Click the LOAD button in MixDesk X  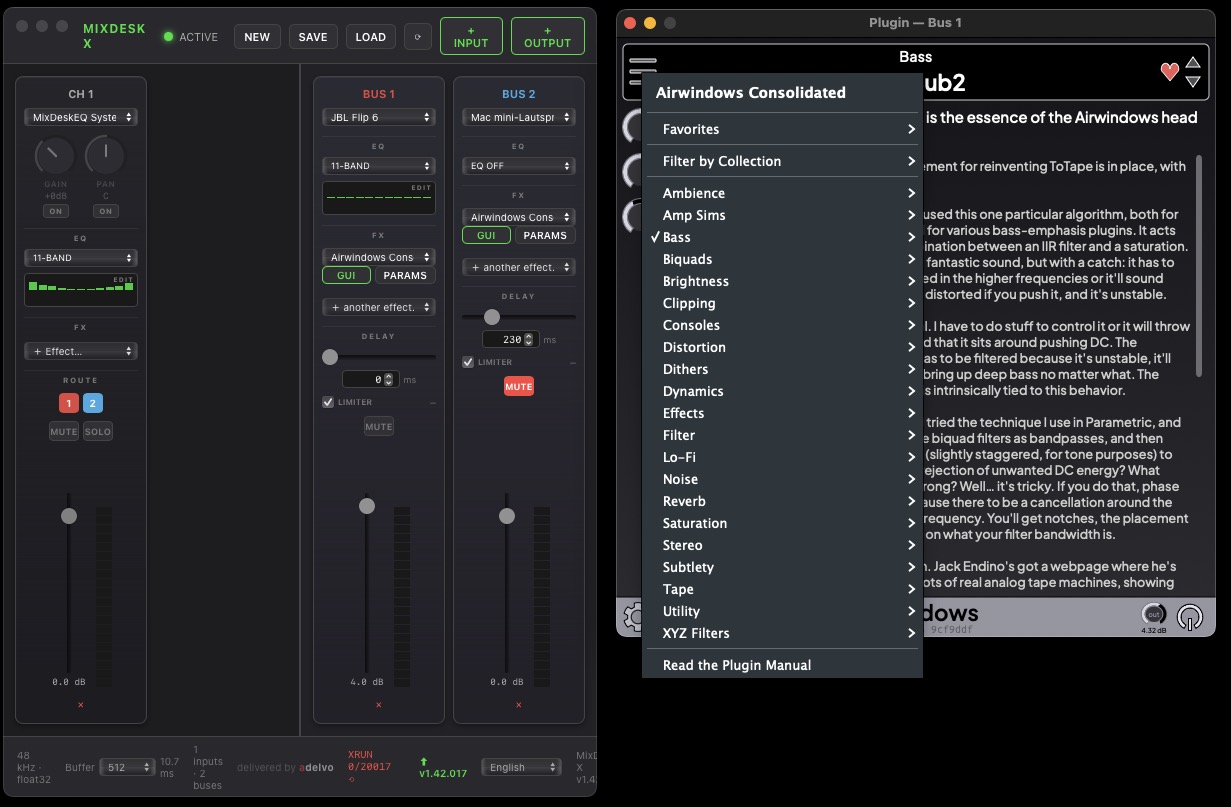[371, 37]
